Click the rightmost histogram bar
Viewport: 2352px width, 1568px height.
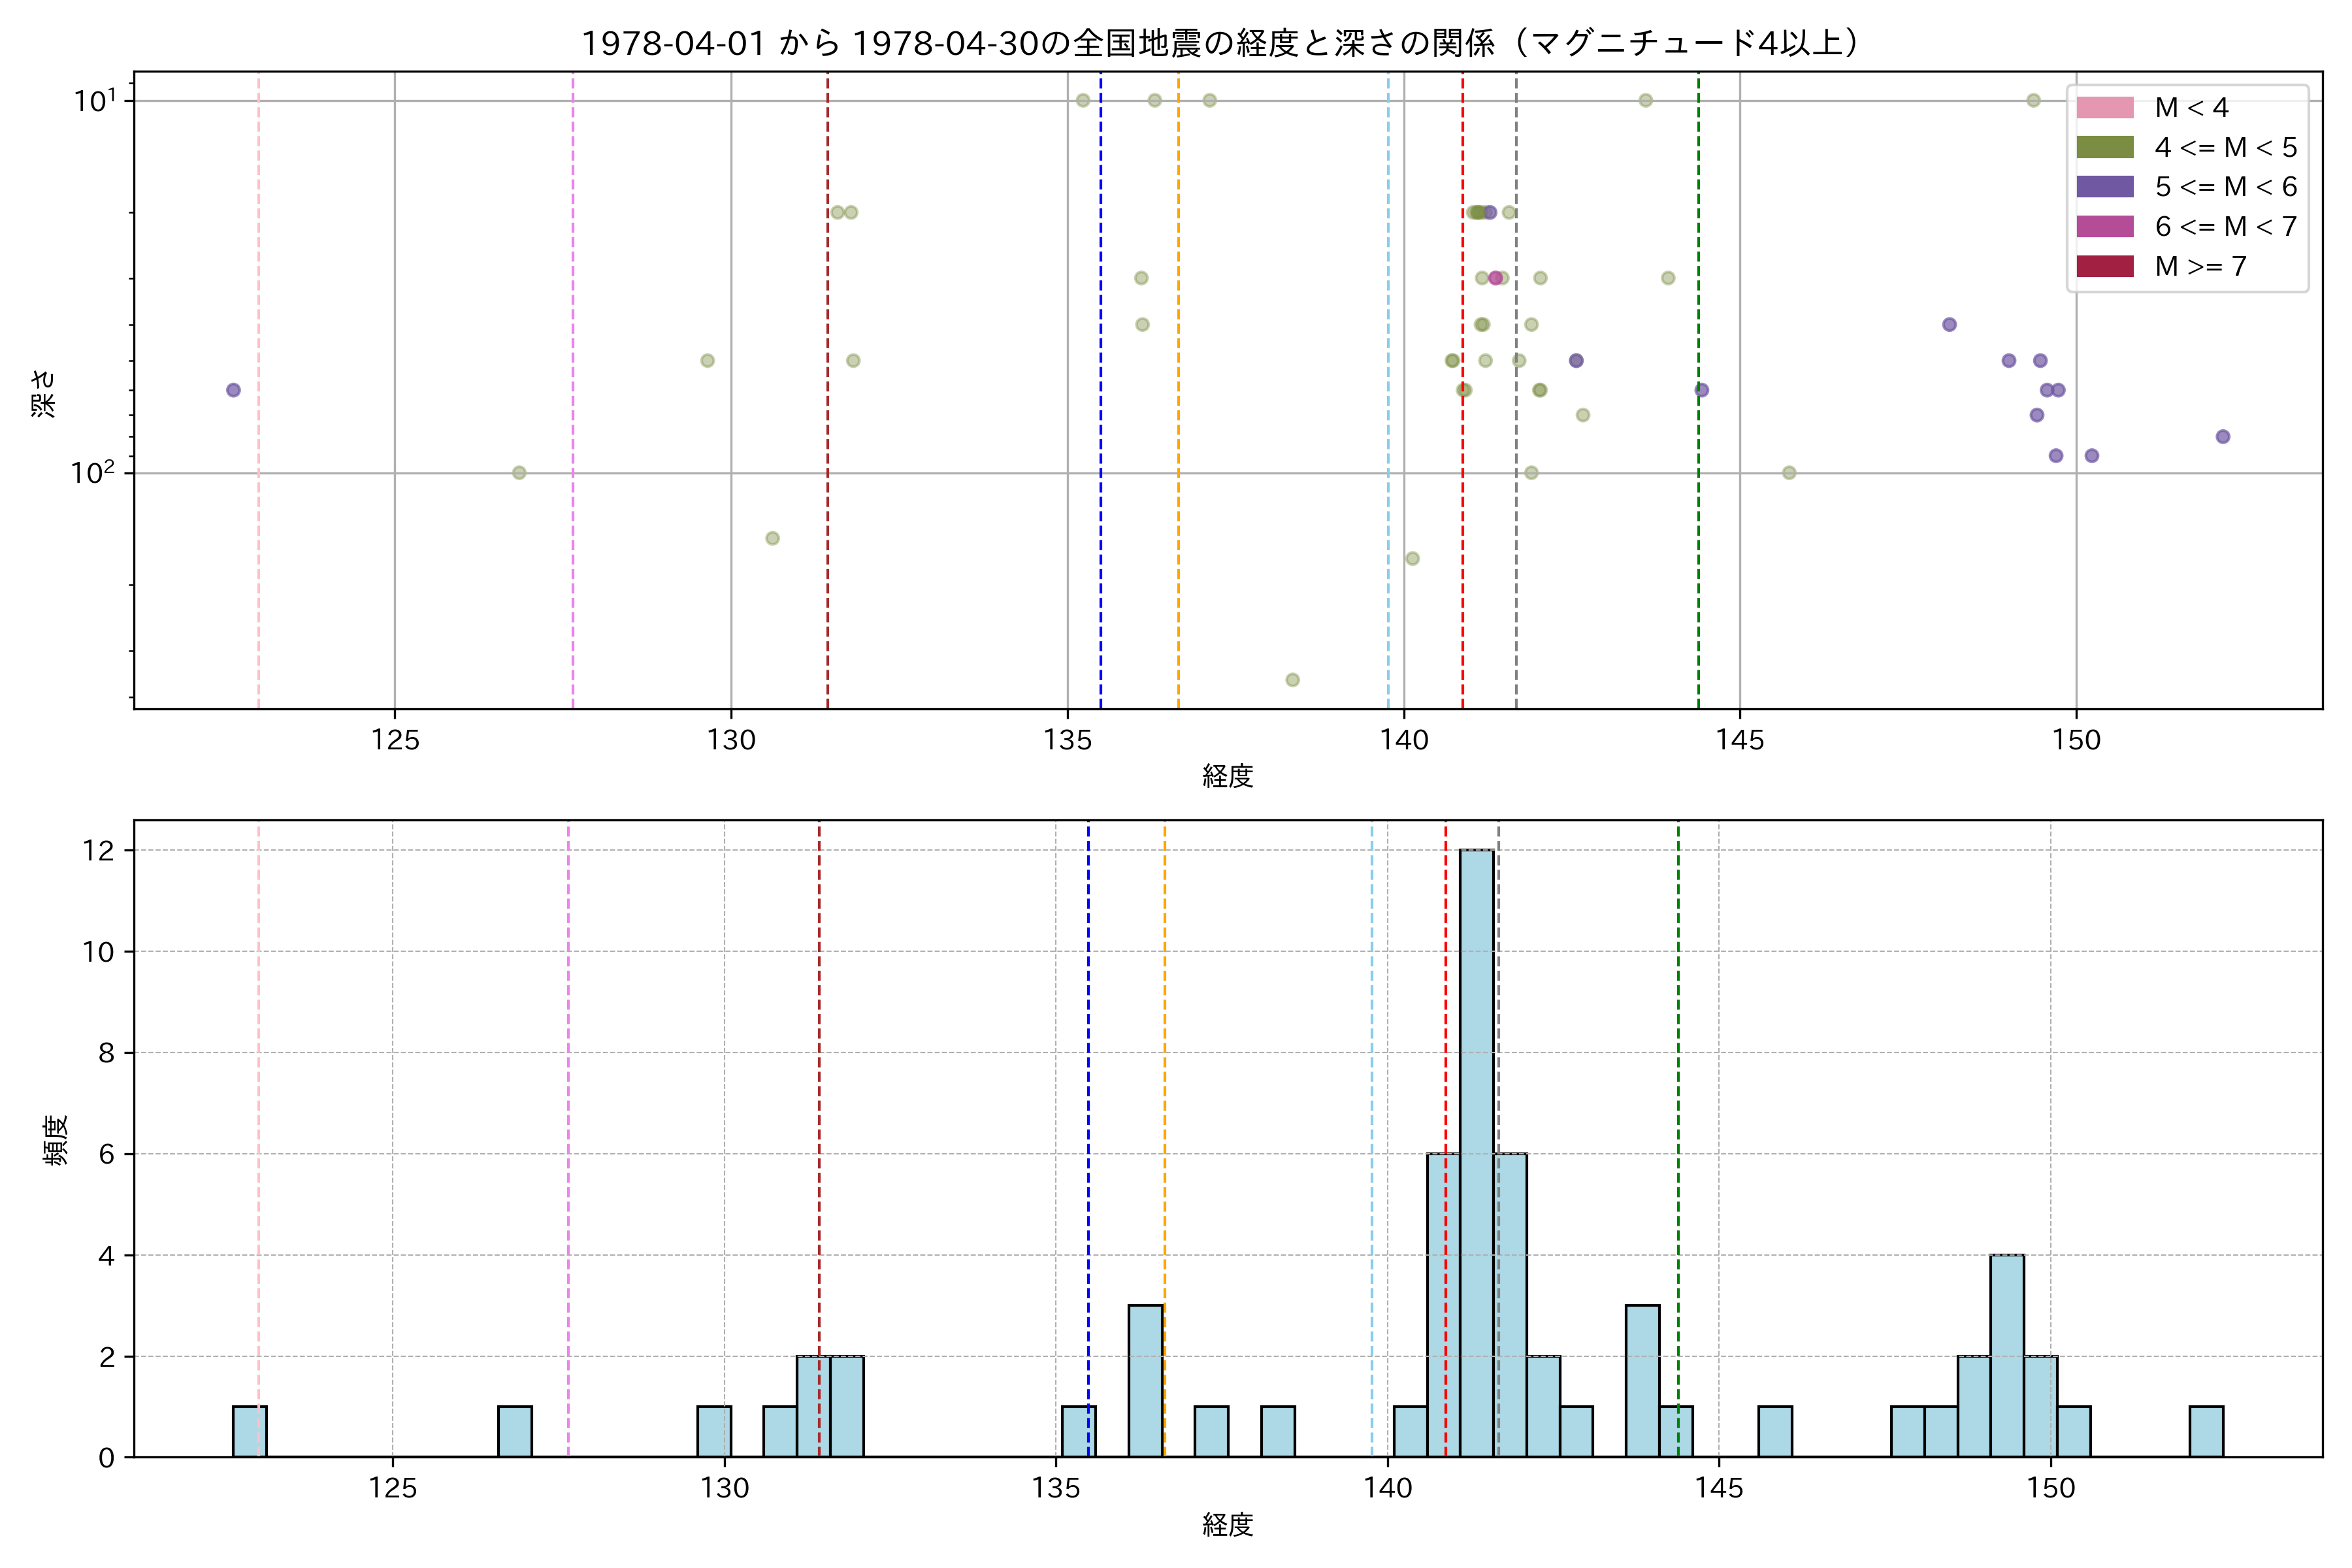tap(2206, 1432)
